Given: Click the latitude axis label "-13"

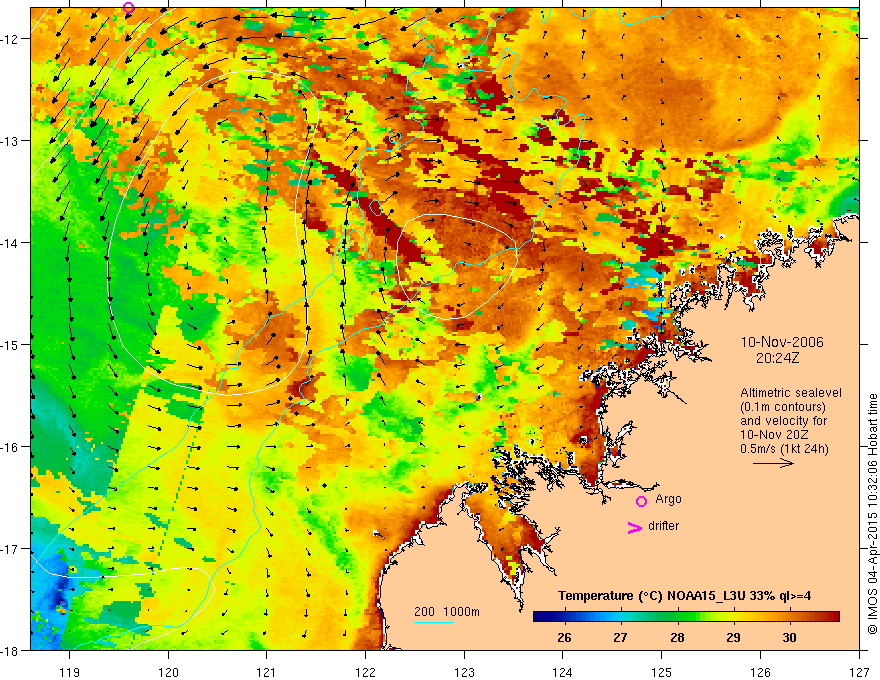Looking at the screenshot, I should (10, 141).
